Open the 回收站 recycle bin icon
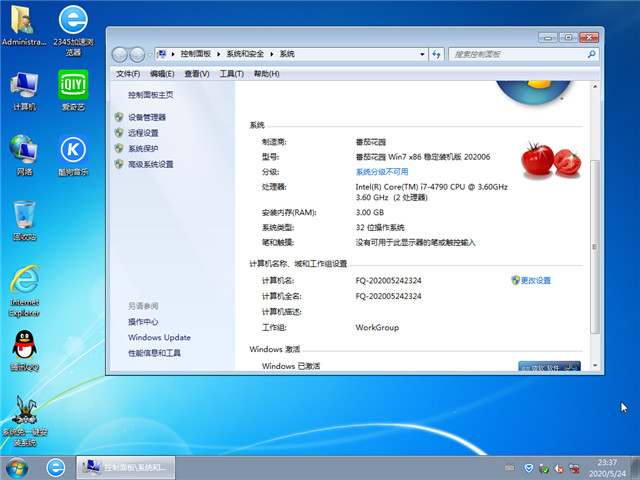Image resolution: width=640 pixels, height=480 pixels. pyautogui.click(x=24, y=220)
